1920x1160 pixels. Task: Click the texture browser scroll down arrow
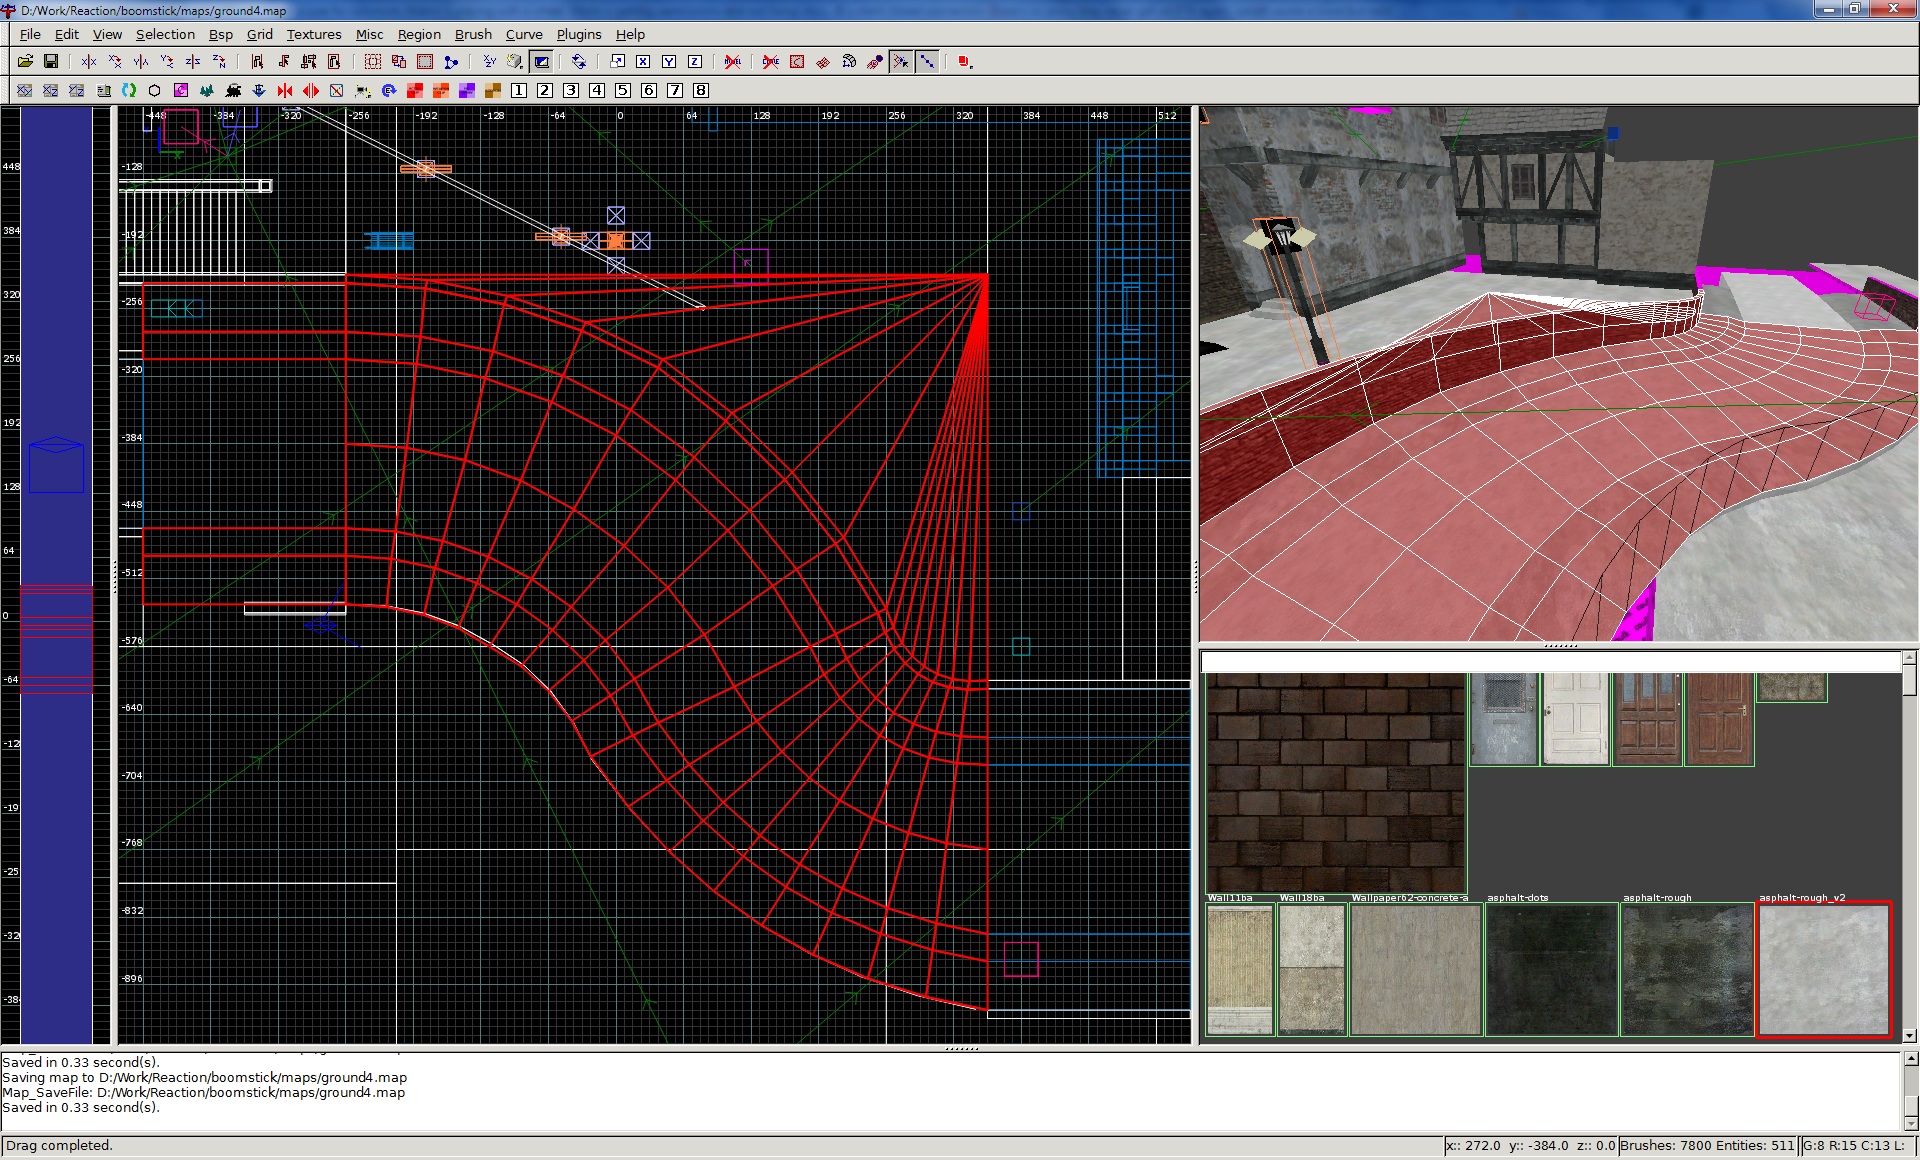1909,1036
